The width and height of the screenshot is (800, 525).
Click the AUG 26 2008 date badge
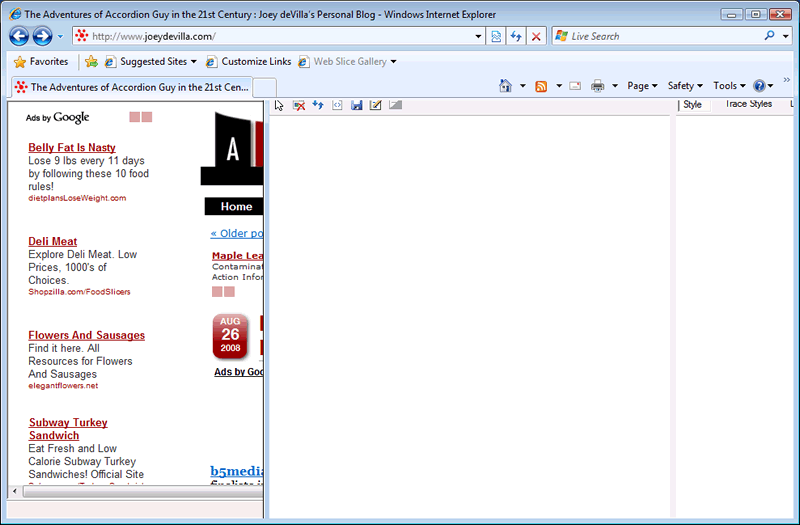(x=230, y=335)
